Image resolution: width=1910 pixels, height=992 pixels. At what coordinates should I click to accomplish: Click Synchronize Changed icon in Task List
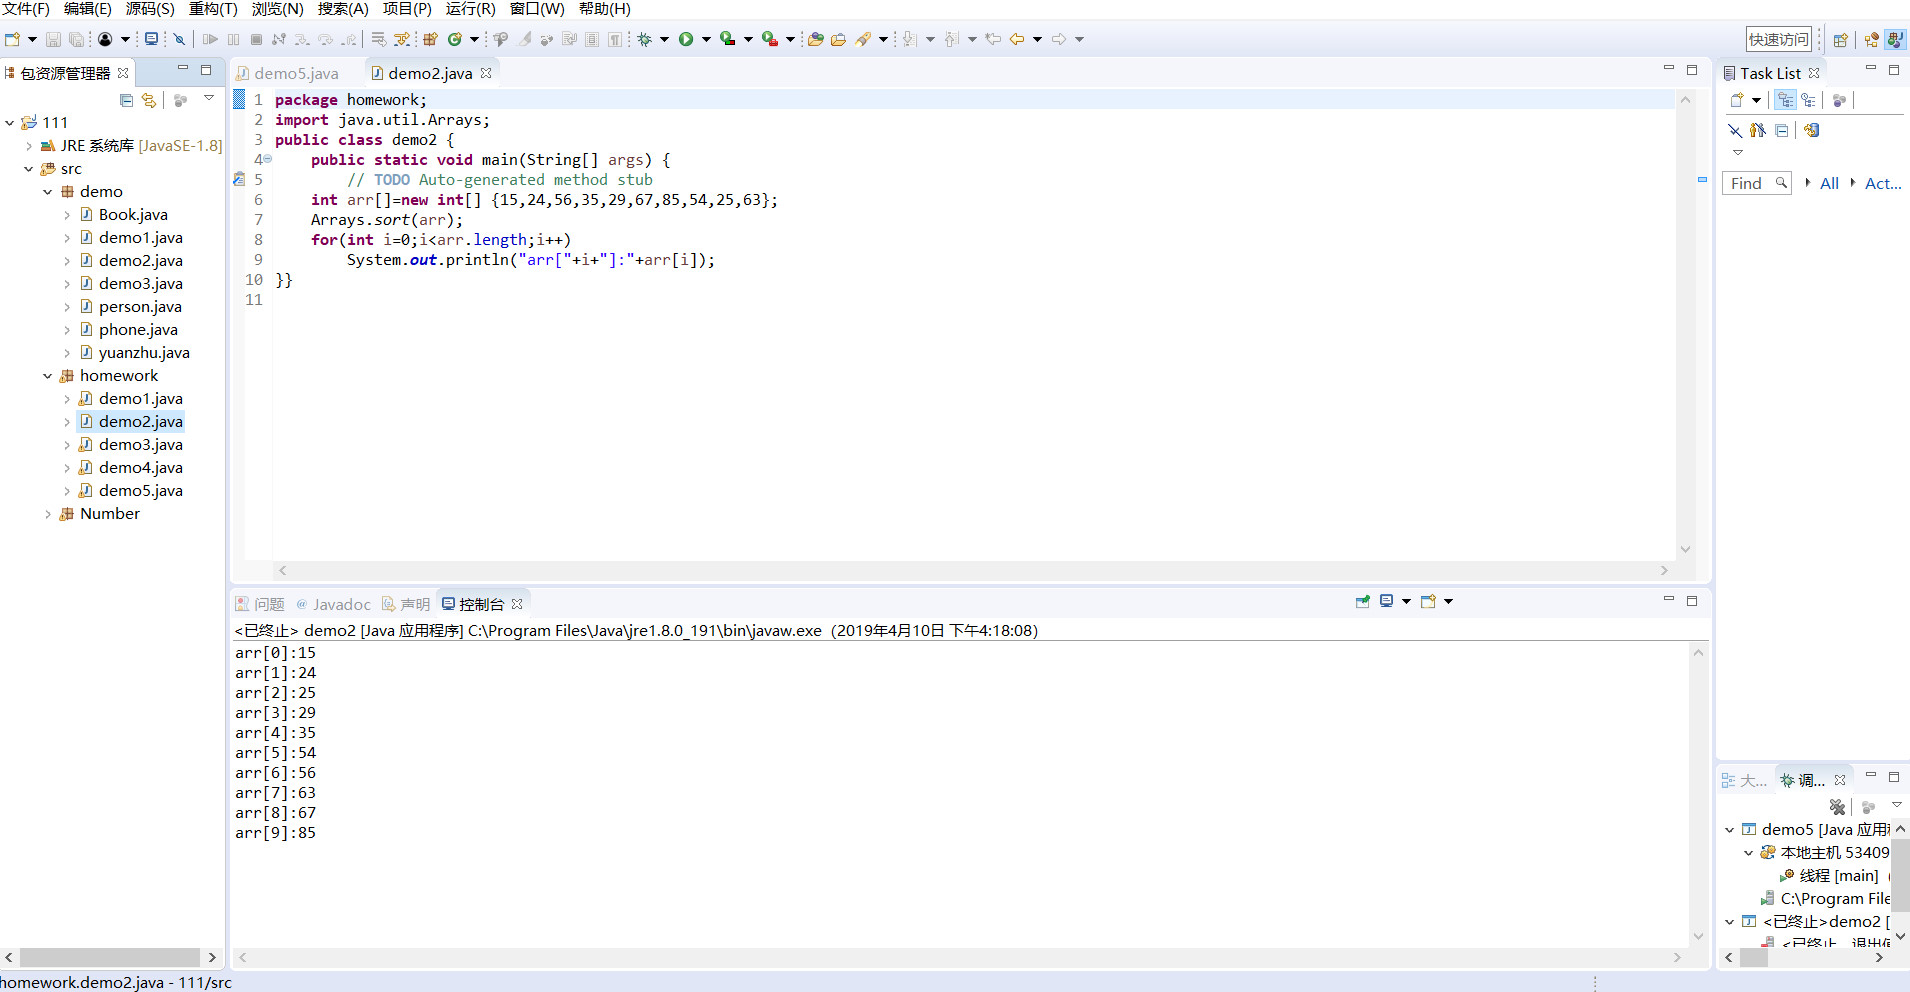(1812, 130)
